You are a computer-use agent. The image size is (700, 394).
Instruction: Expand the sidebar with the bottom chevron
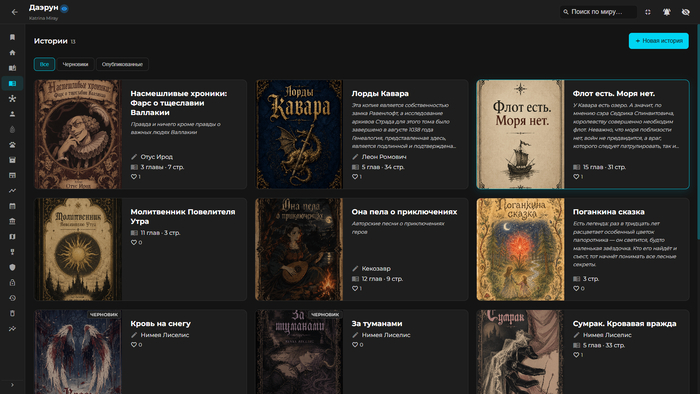(x=12, y=385)
